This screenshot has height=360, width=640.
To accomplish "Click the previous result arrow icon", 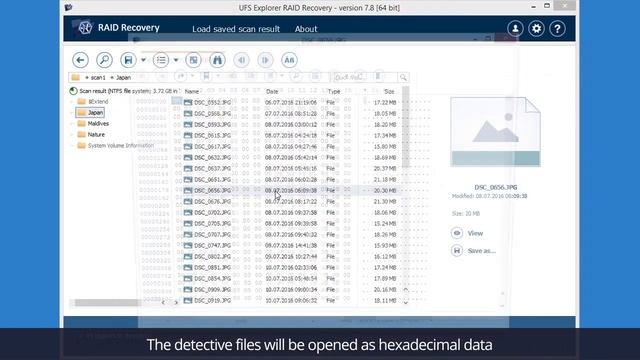I will (x=241, y=60).
